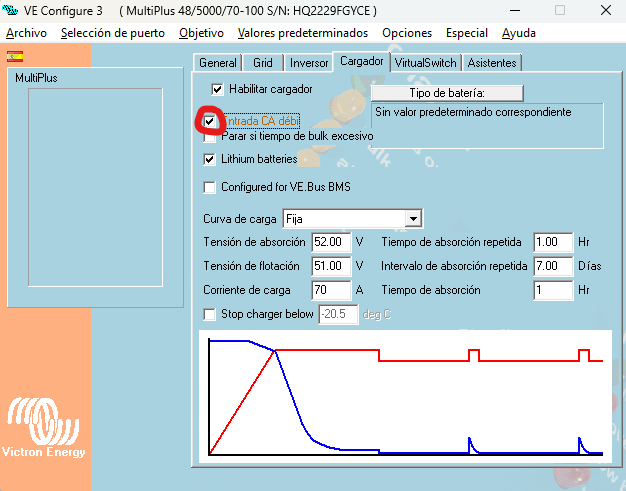This screenshot has height=491, width=626.
Task: Click the Tensión de absorción voltage field
Action: coord(331,242)
